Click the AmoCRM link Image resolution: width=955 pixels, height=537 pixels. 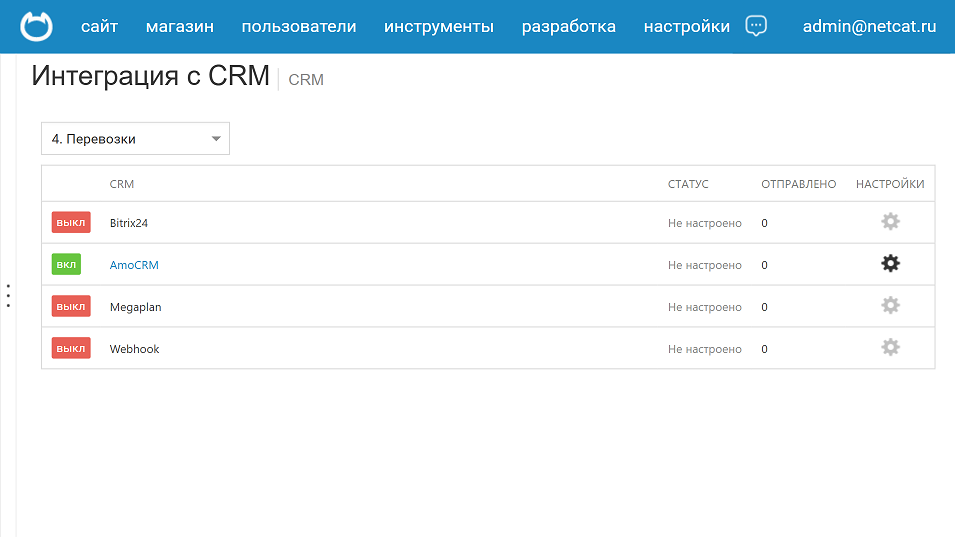click(x=134, y=265)
